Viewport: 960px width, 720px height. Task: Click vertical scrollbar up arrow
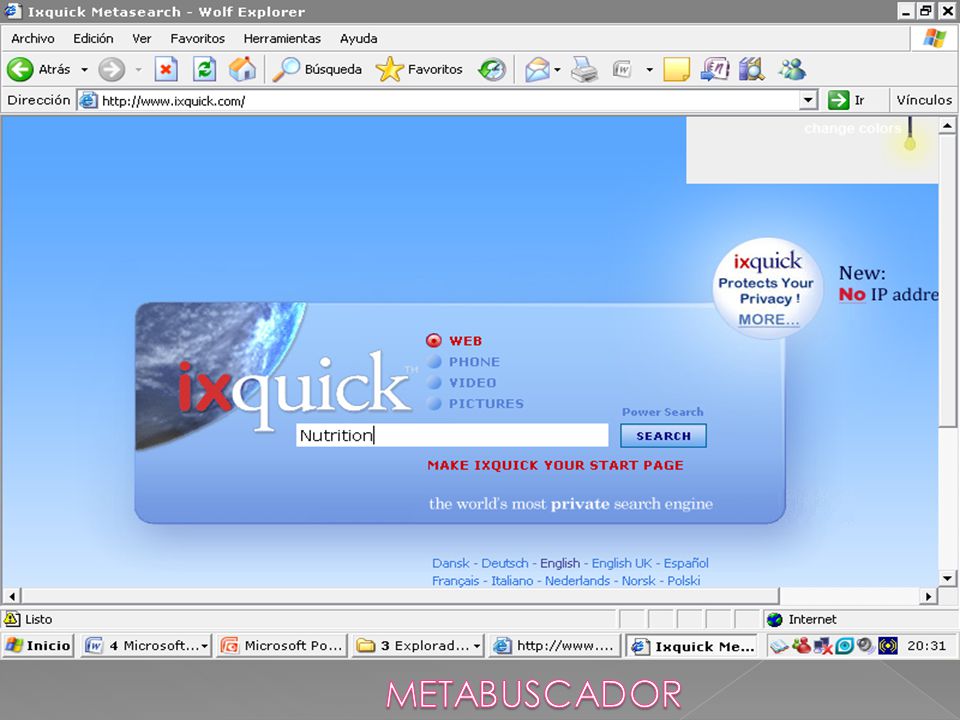tap(947, 126)
